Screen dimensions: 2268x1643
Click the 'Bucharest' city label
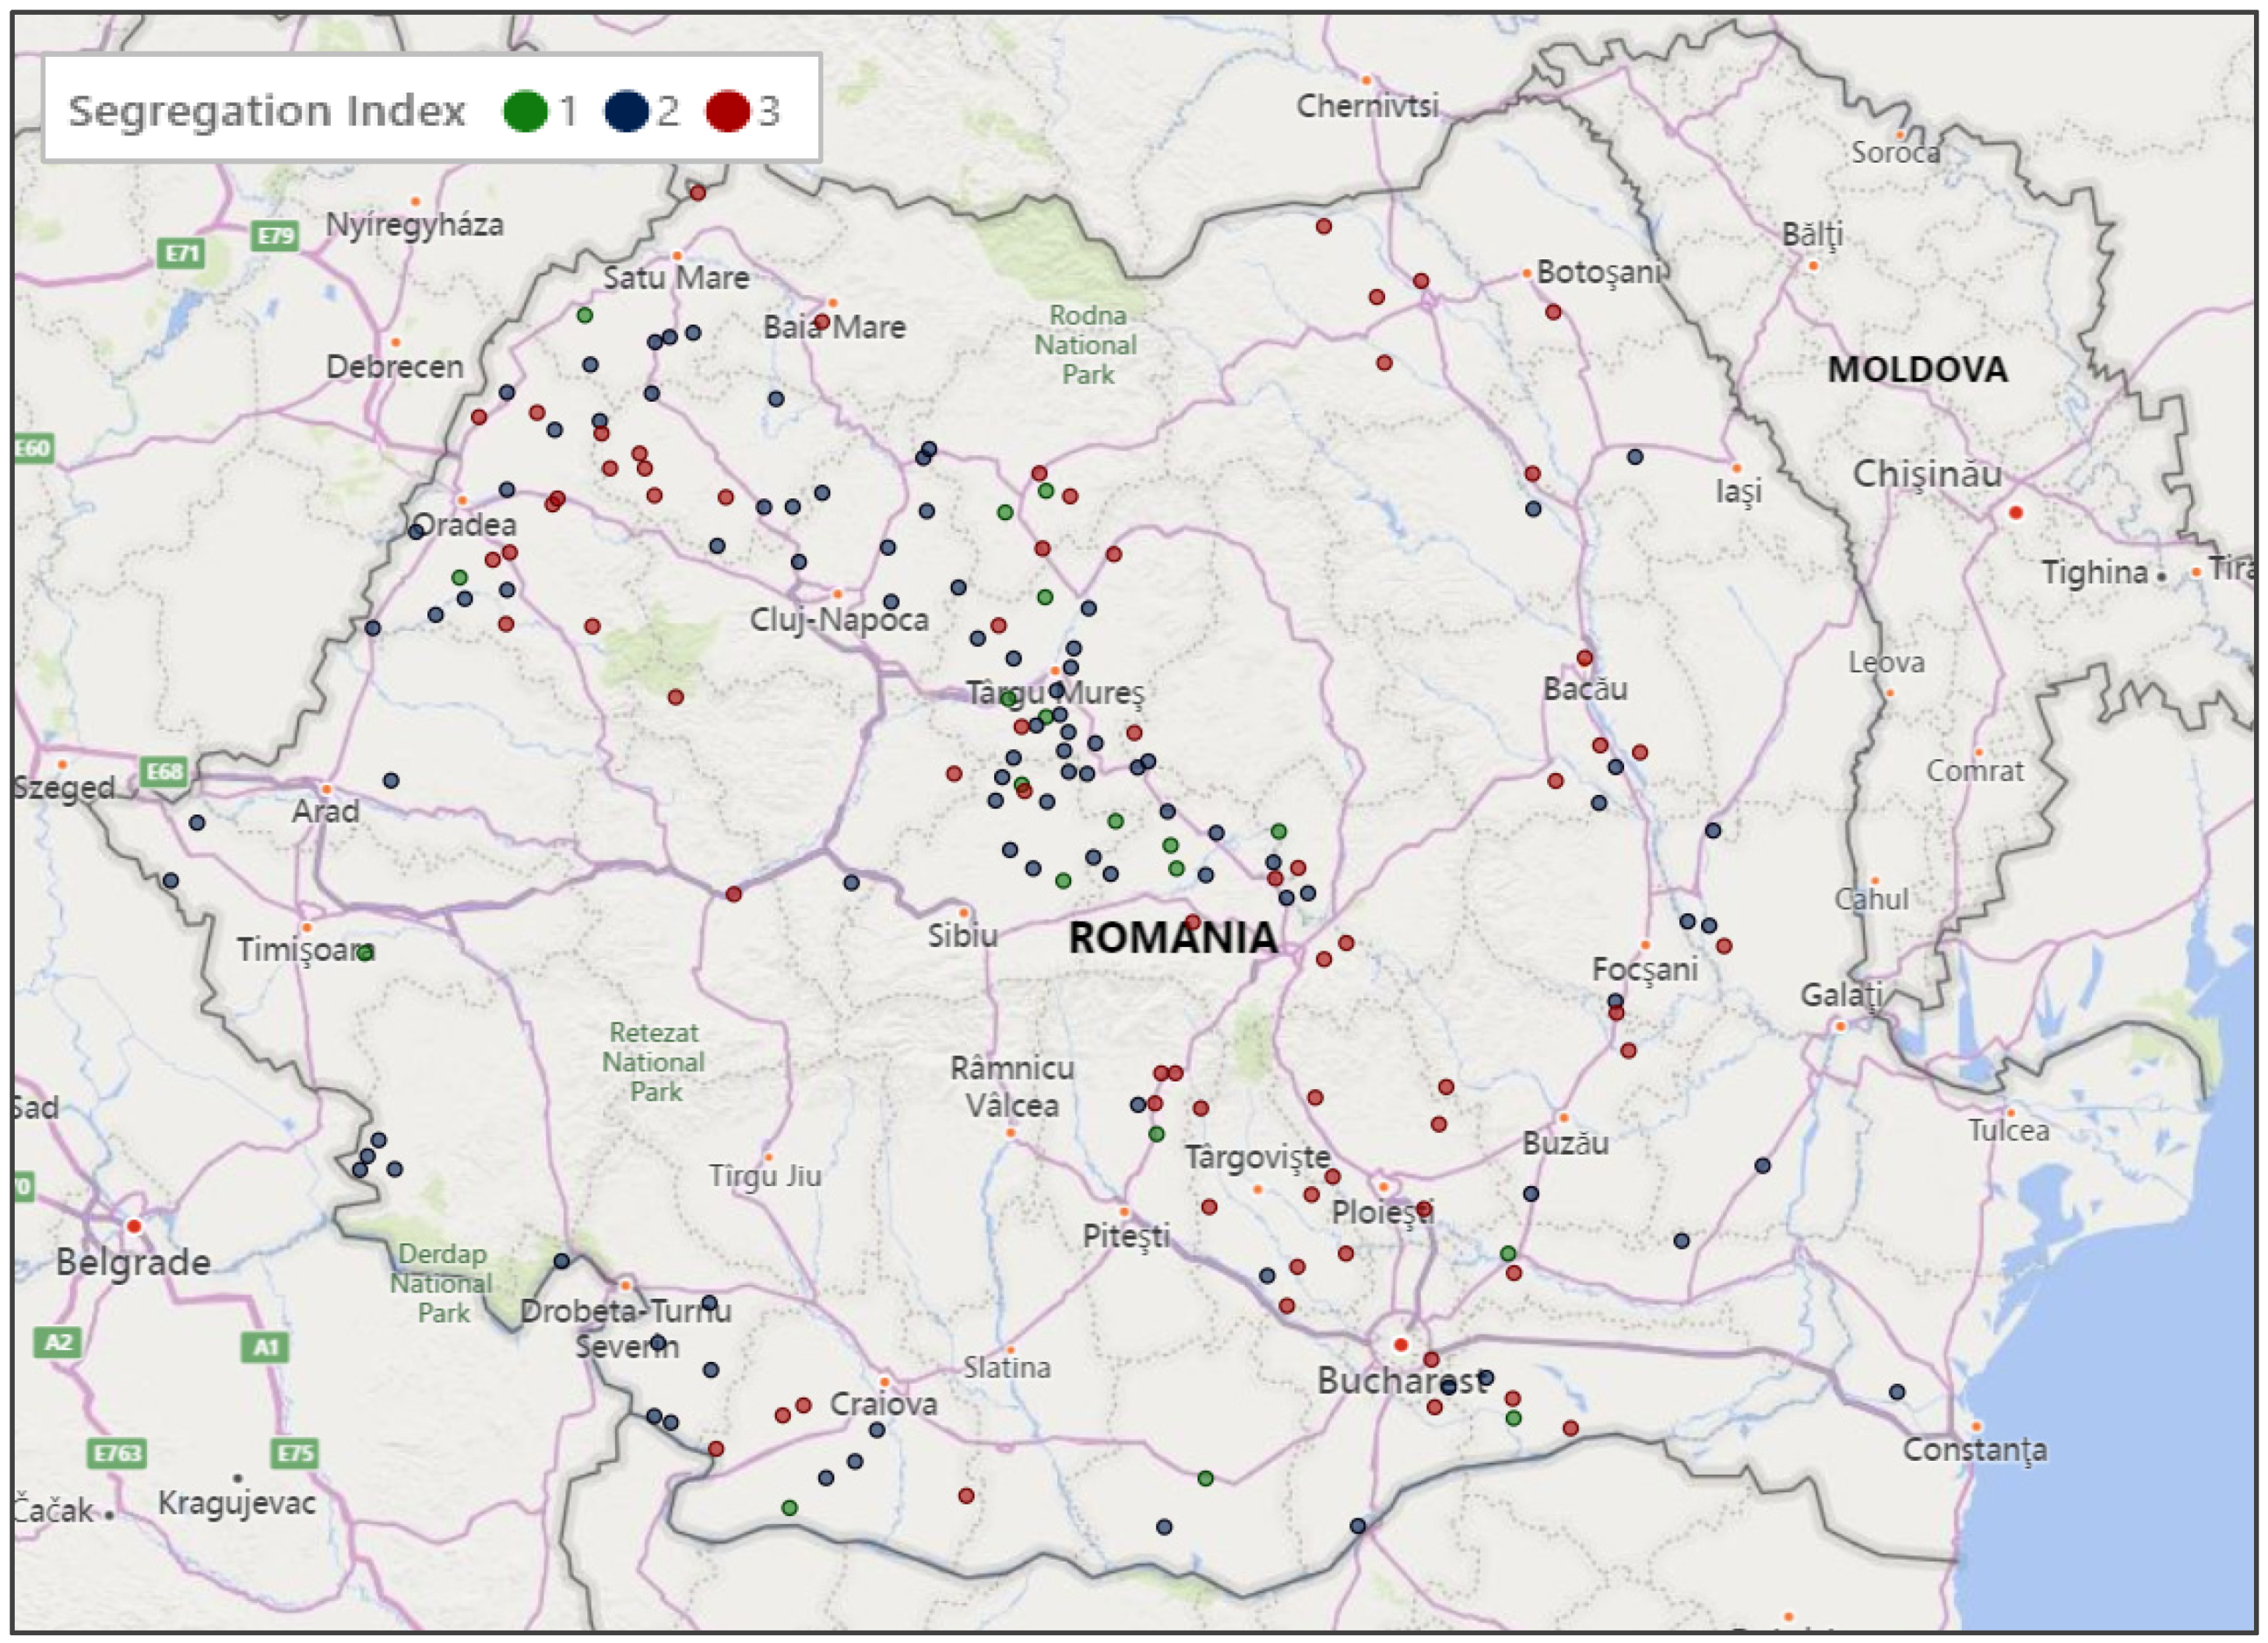point(1403,1381)
